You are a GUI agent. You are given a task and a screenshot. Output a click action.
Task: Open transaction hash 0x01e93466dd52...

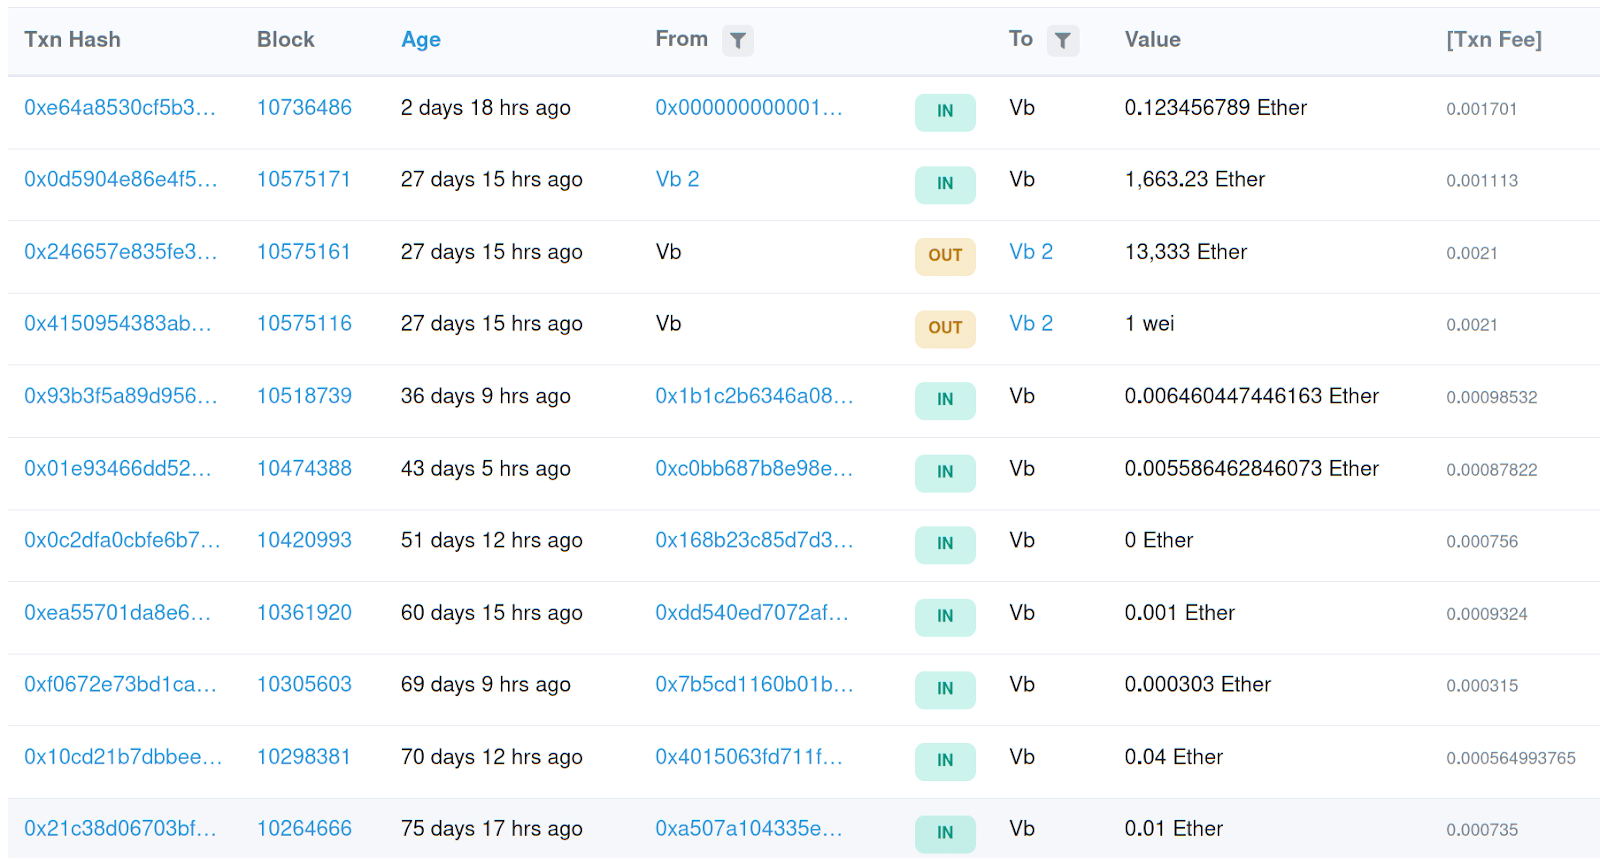point(118,469)
